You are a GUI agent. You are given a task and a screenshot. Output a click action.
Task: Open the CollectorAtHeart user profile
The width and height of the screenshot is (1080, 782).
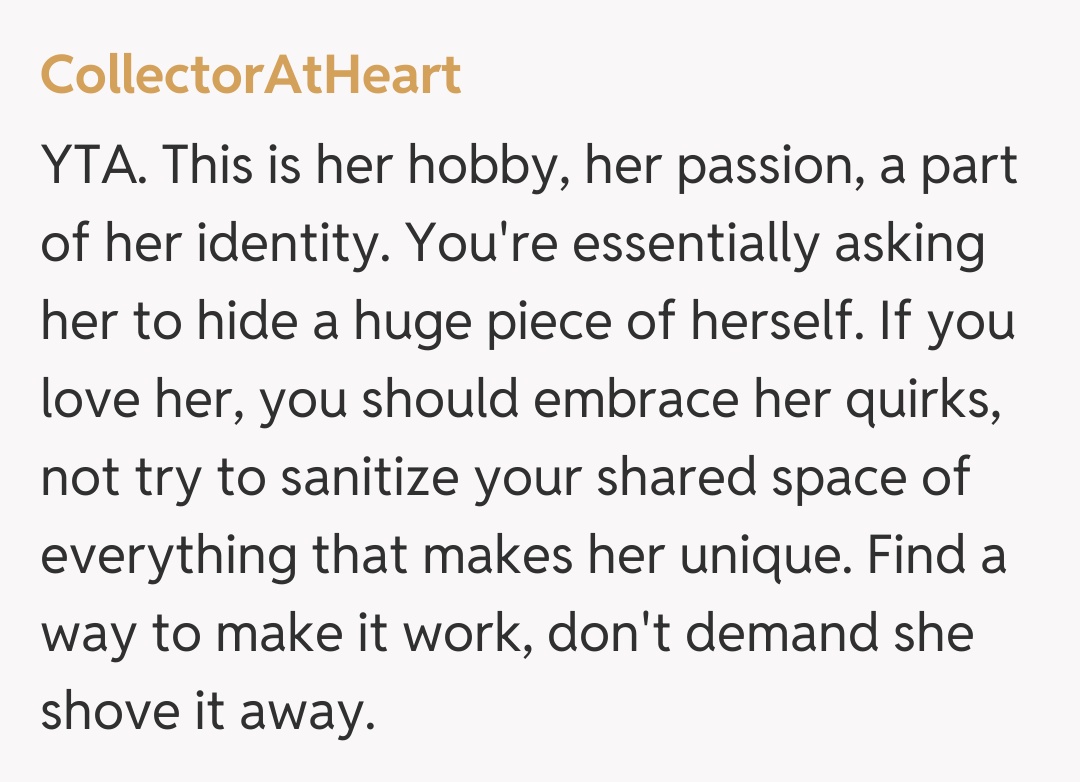coord(250,76)
